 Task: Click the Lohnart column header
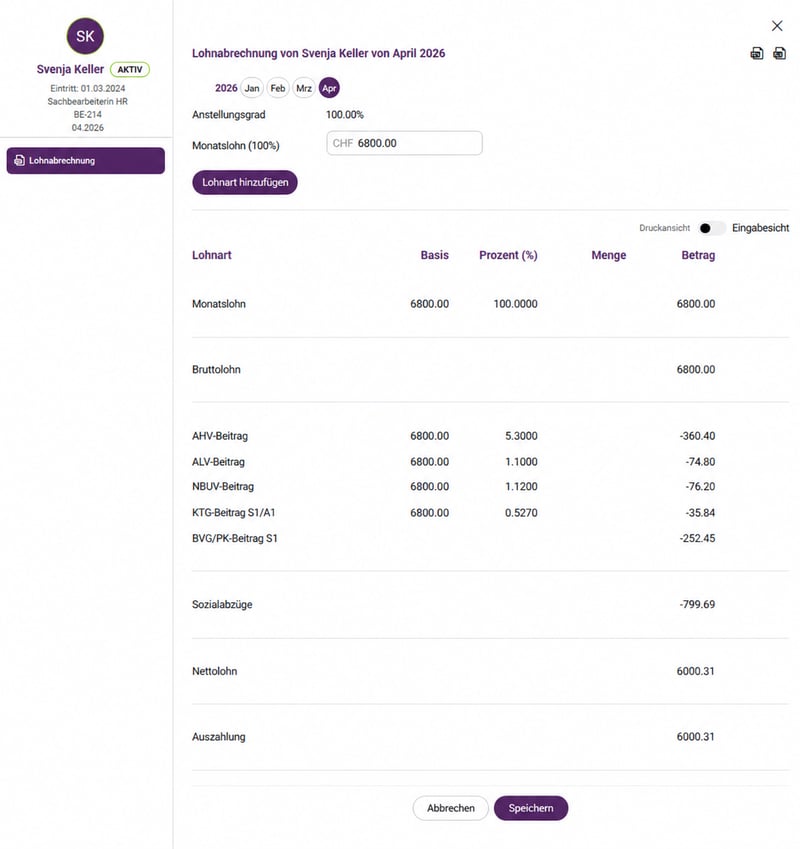click(212, 255)
